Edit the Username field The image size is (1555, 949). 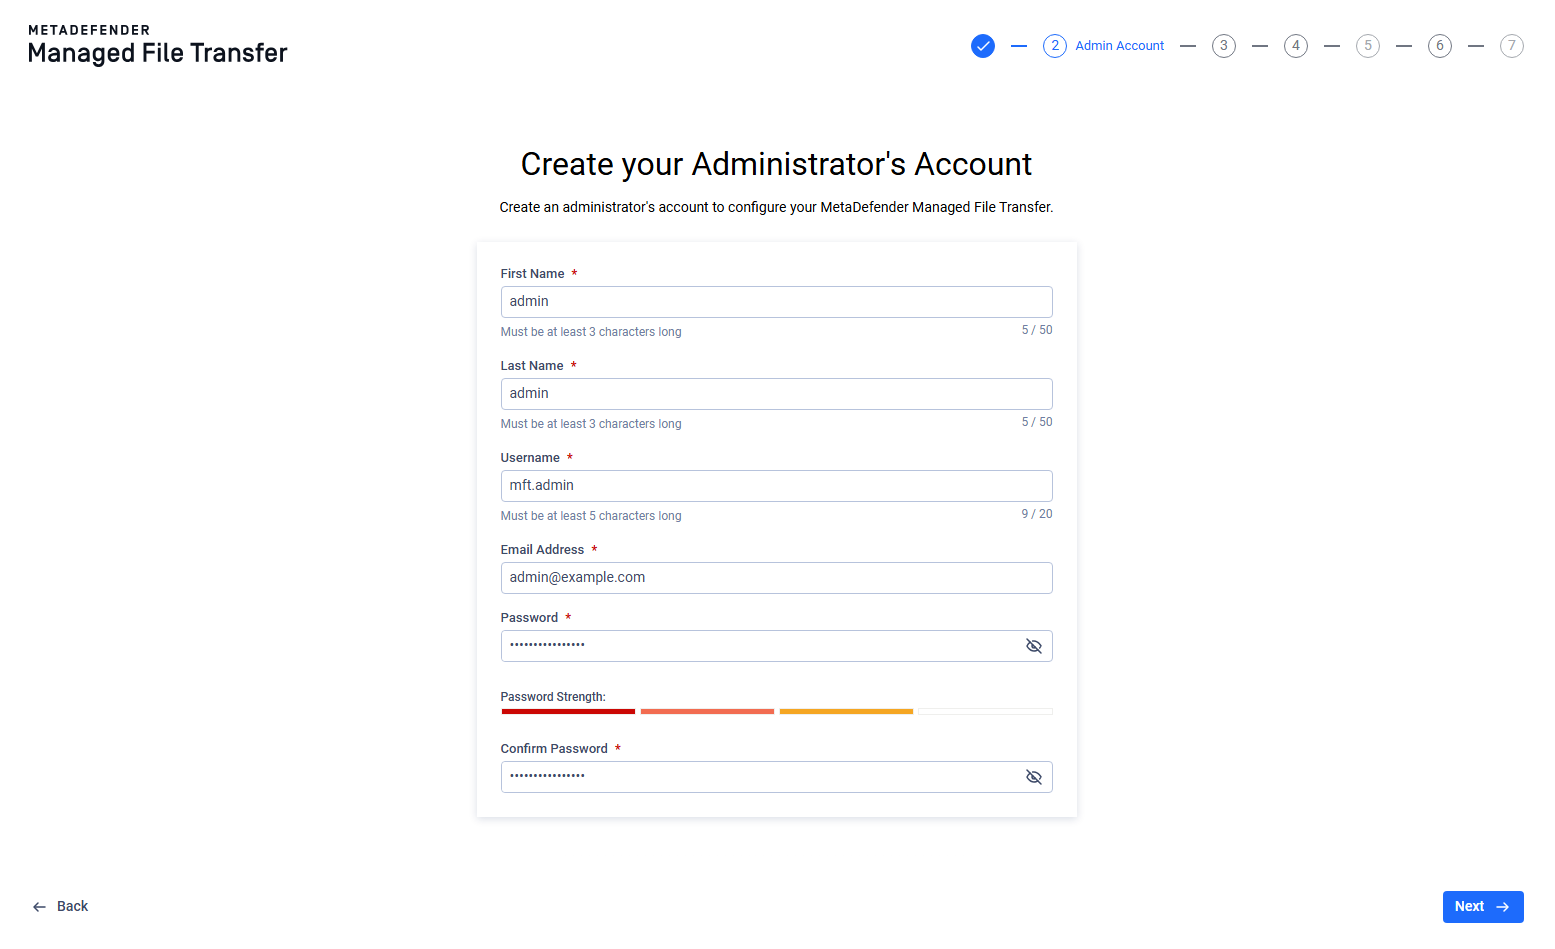[776, 486]
